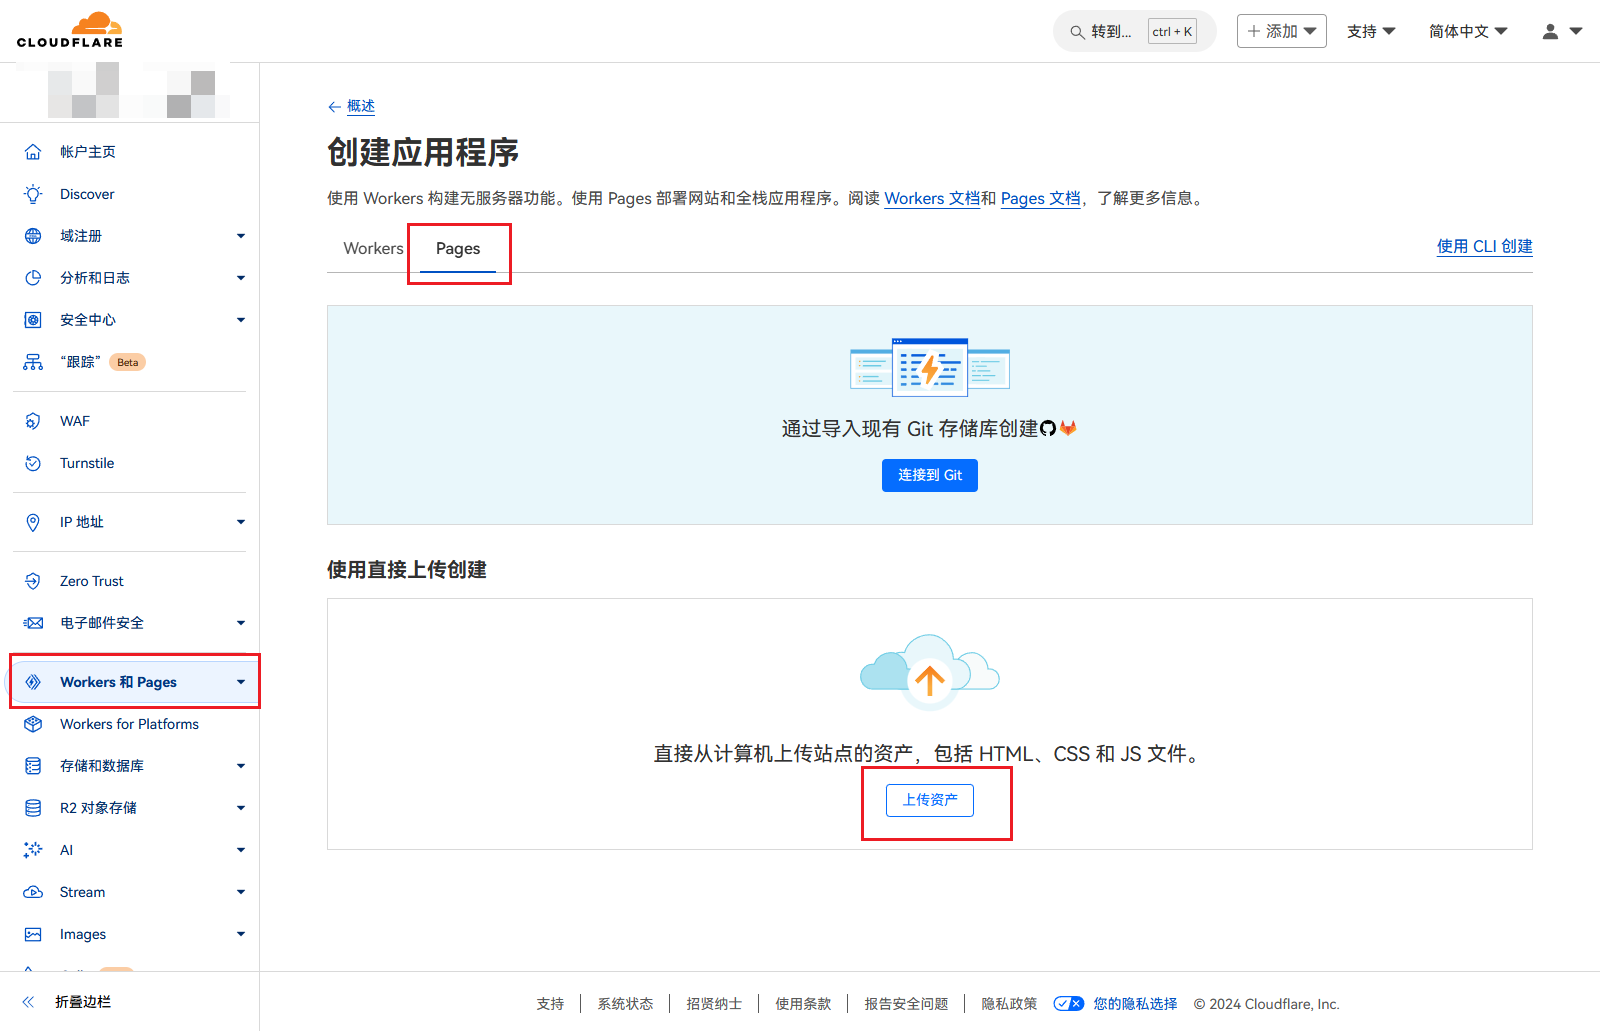Open the 添加 dropdown in header

tap(1281, 32)
